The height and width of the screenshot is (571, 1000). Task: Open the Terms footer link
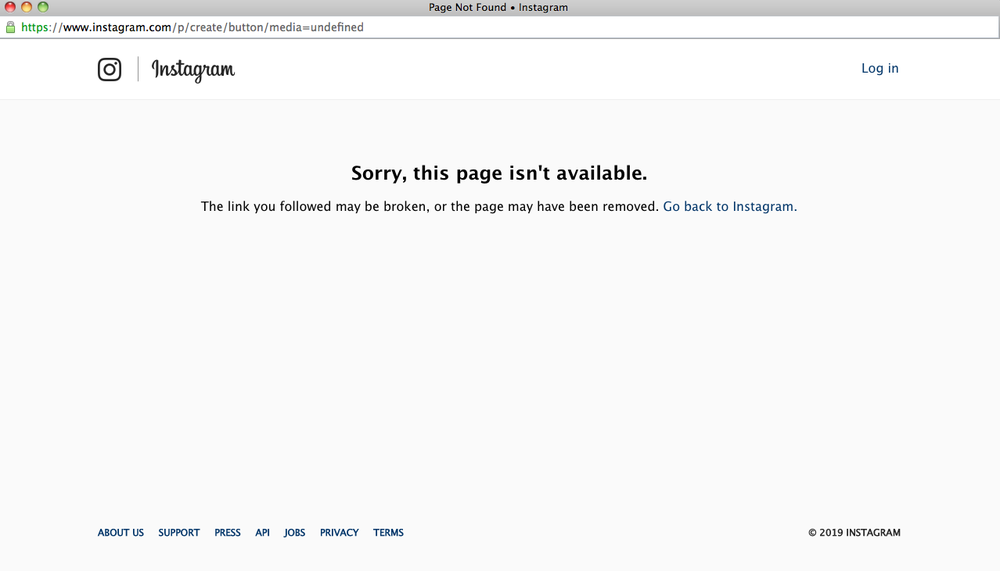(388, 533)
